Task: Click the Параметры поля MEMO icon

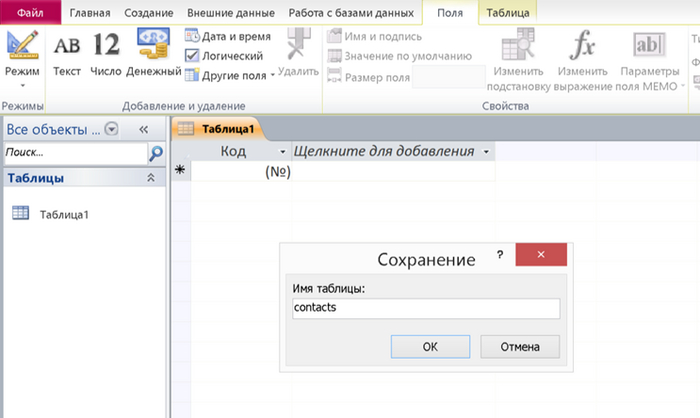Action: pos(649,47)
